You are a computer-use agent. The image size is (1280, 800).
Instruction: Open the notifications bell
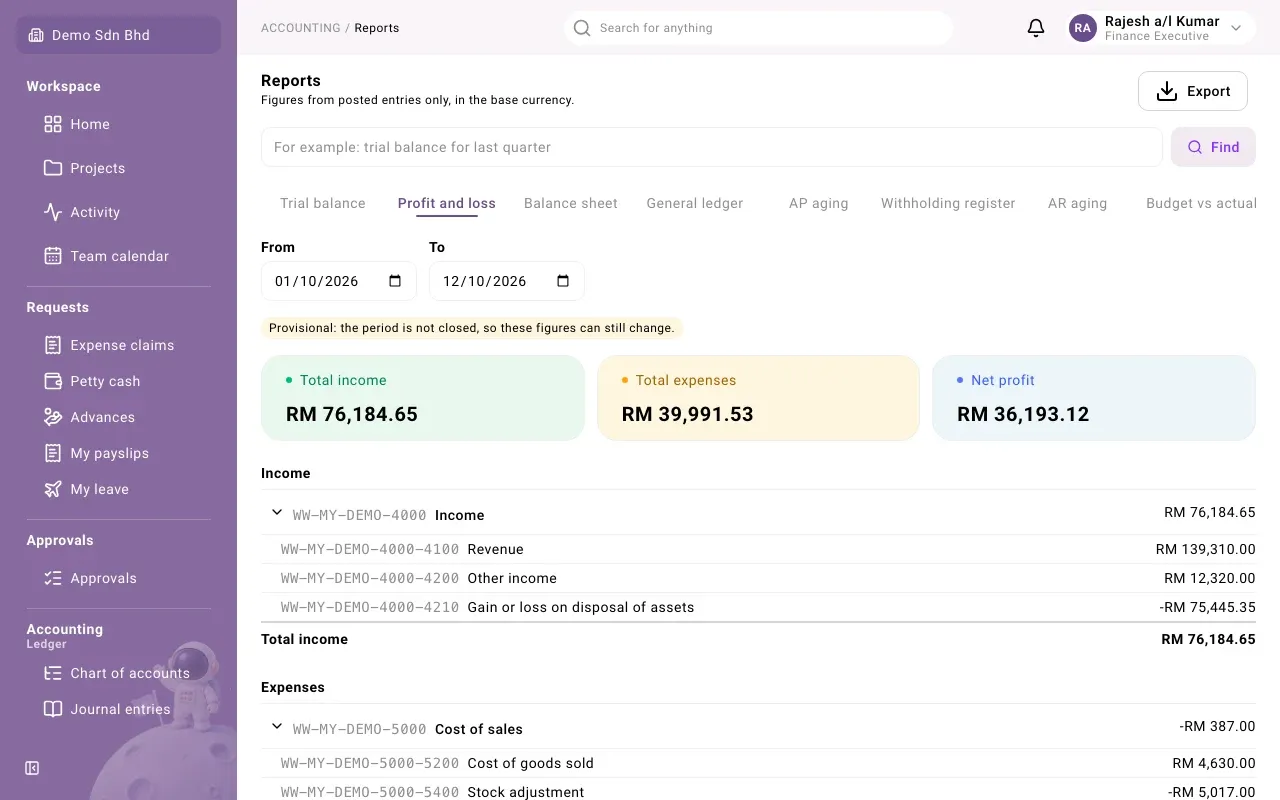(1036, 28)
